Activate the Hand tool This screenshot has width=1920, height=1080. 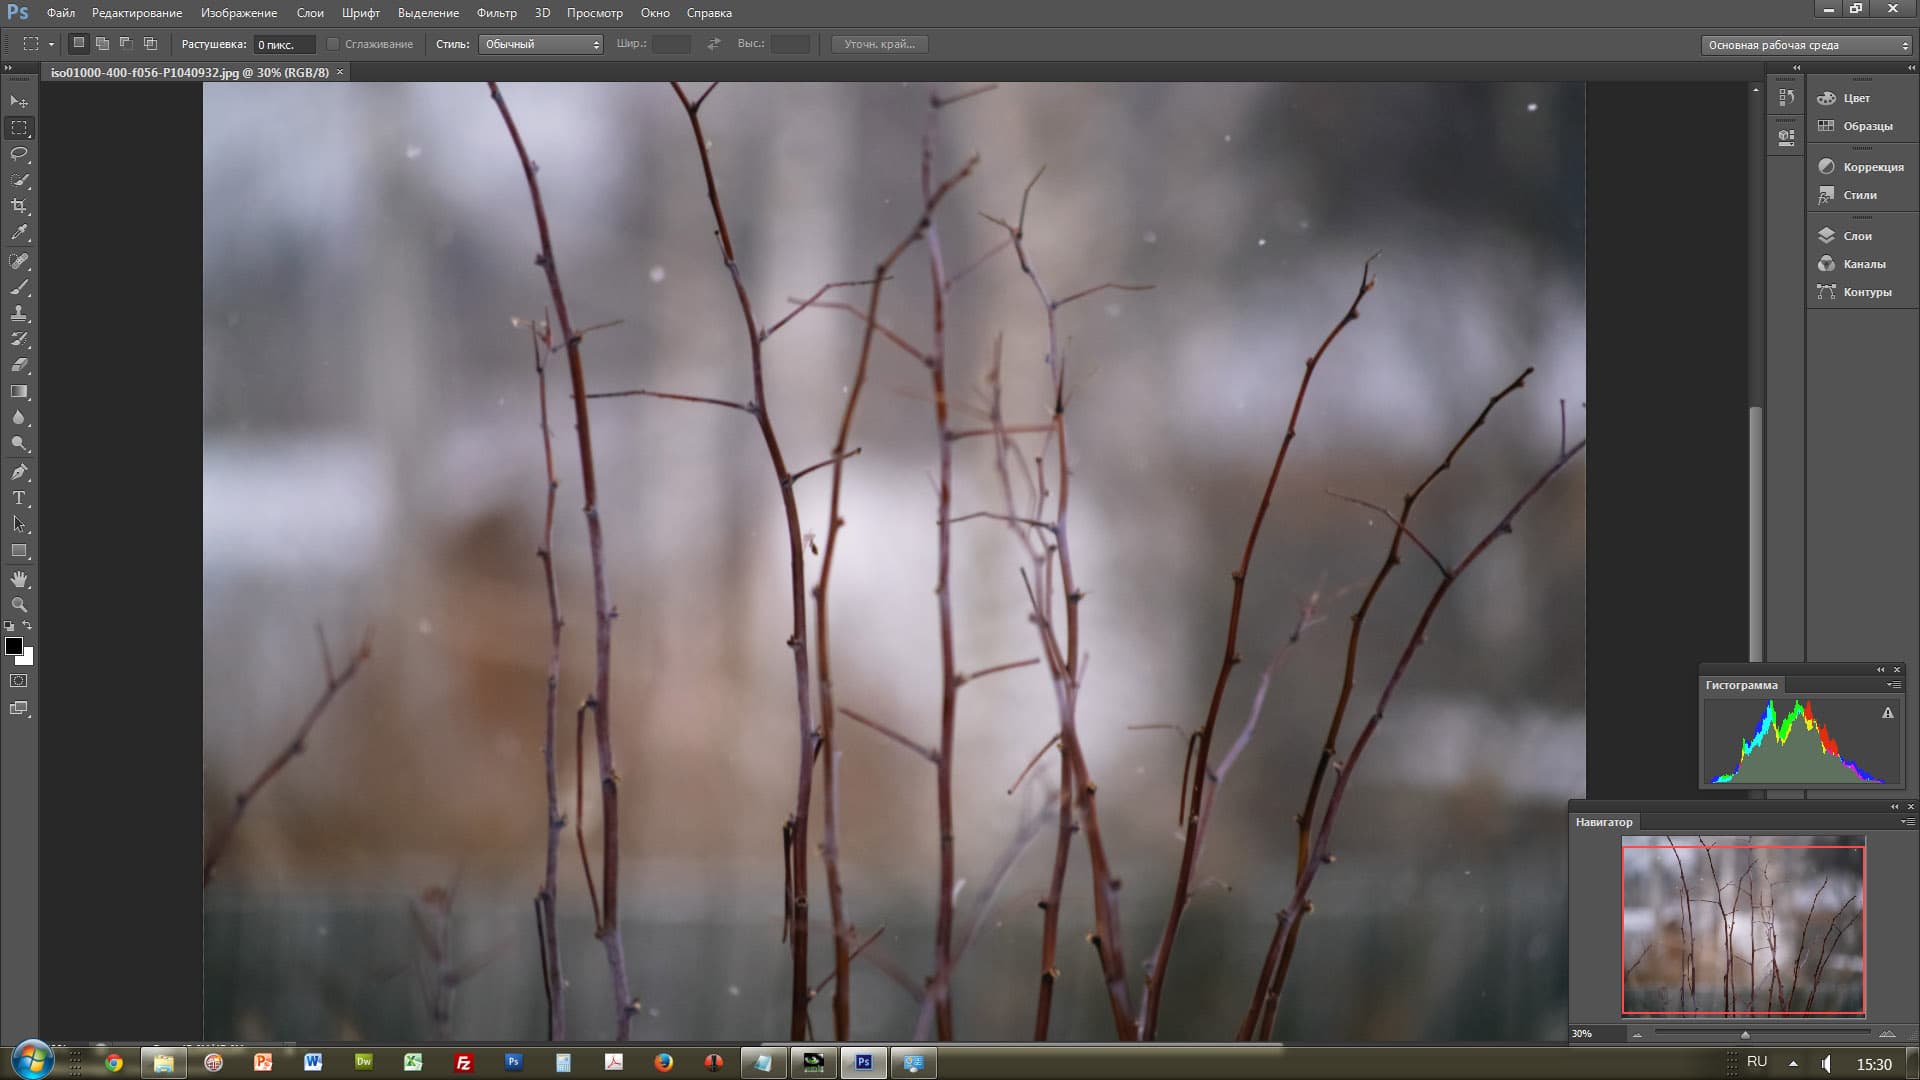coord(19,579)
